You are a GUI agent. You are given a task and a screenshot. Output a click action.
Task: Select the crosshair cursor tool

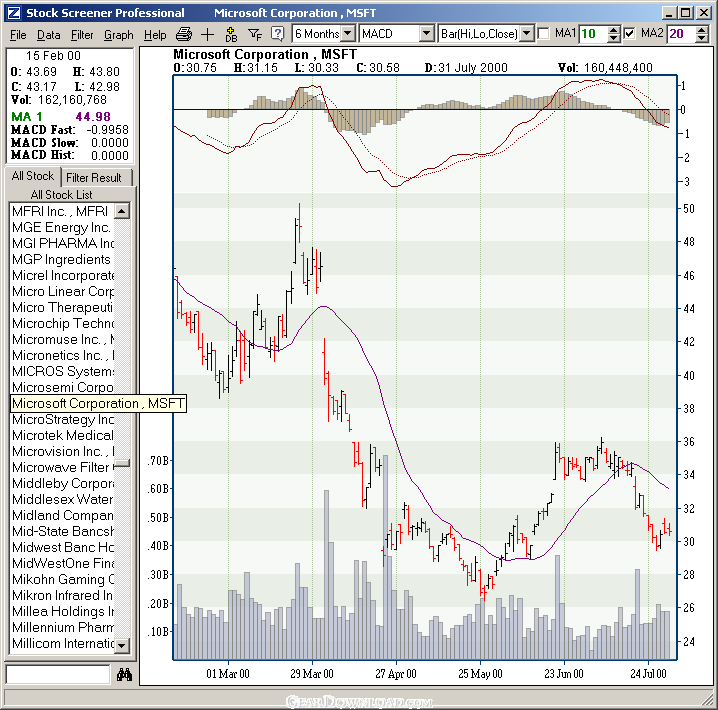point(207,34)
